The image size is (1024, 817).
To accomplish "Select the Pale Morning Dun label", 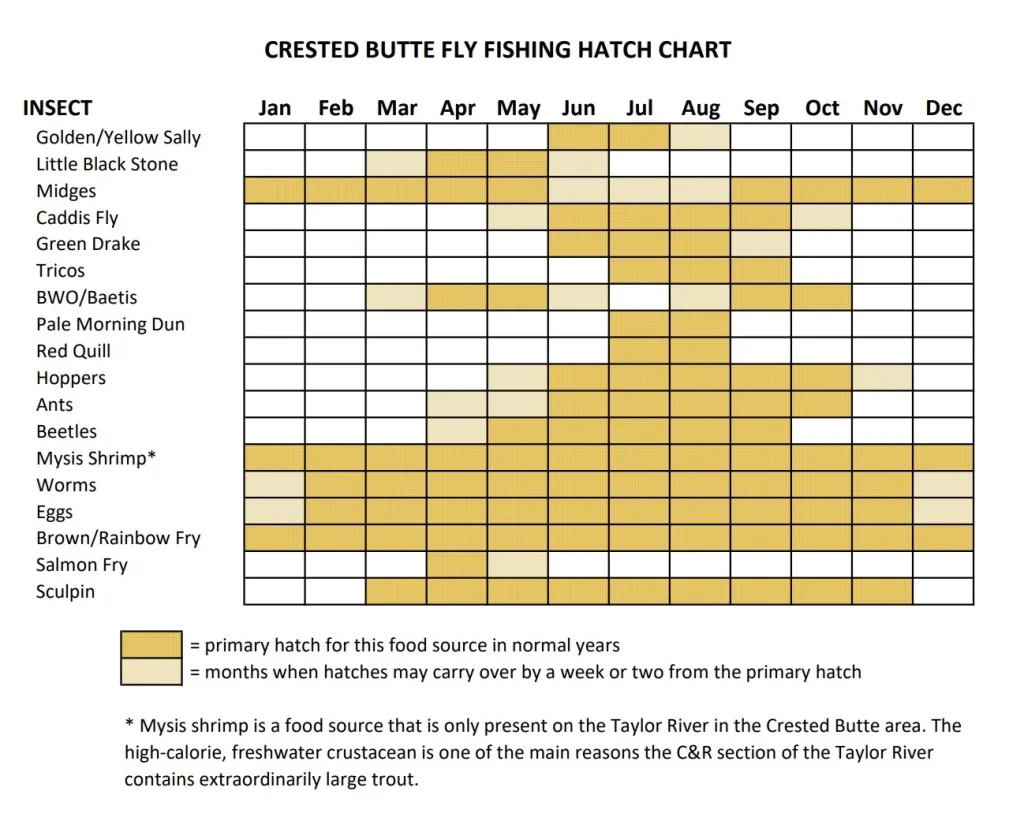I will (x=110, y=324).
